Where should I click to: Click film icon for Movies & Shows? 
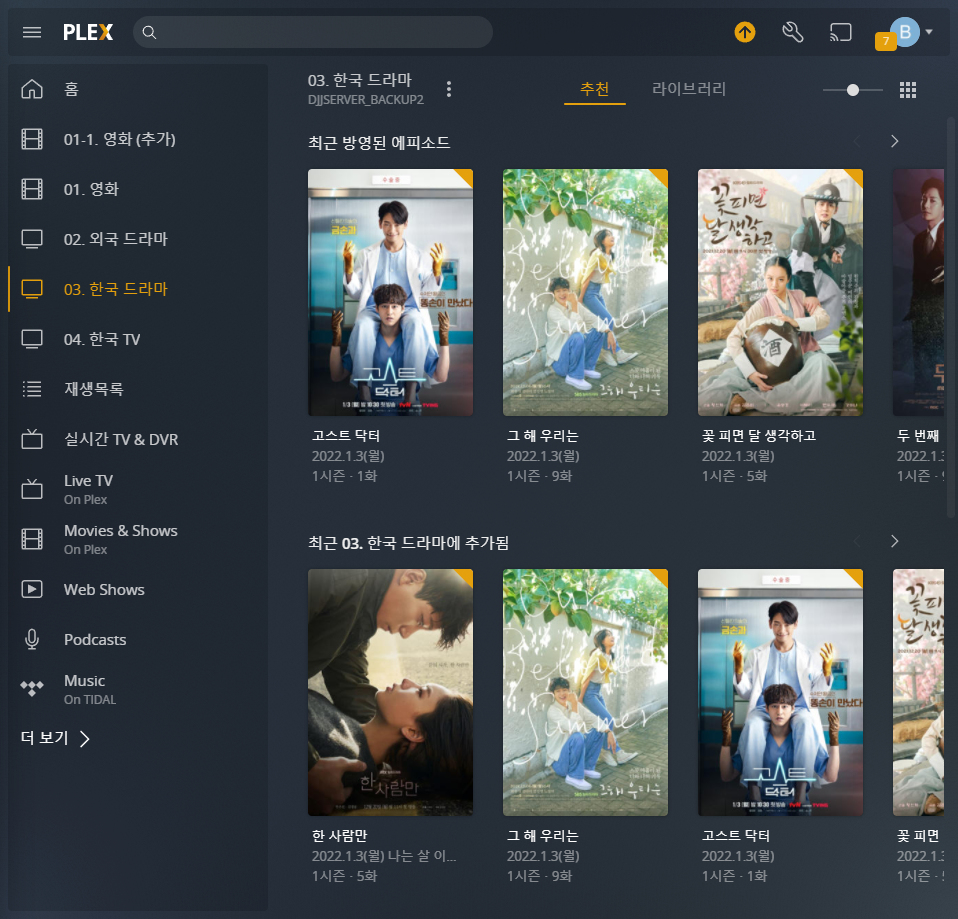[32, 539]
